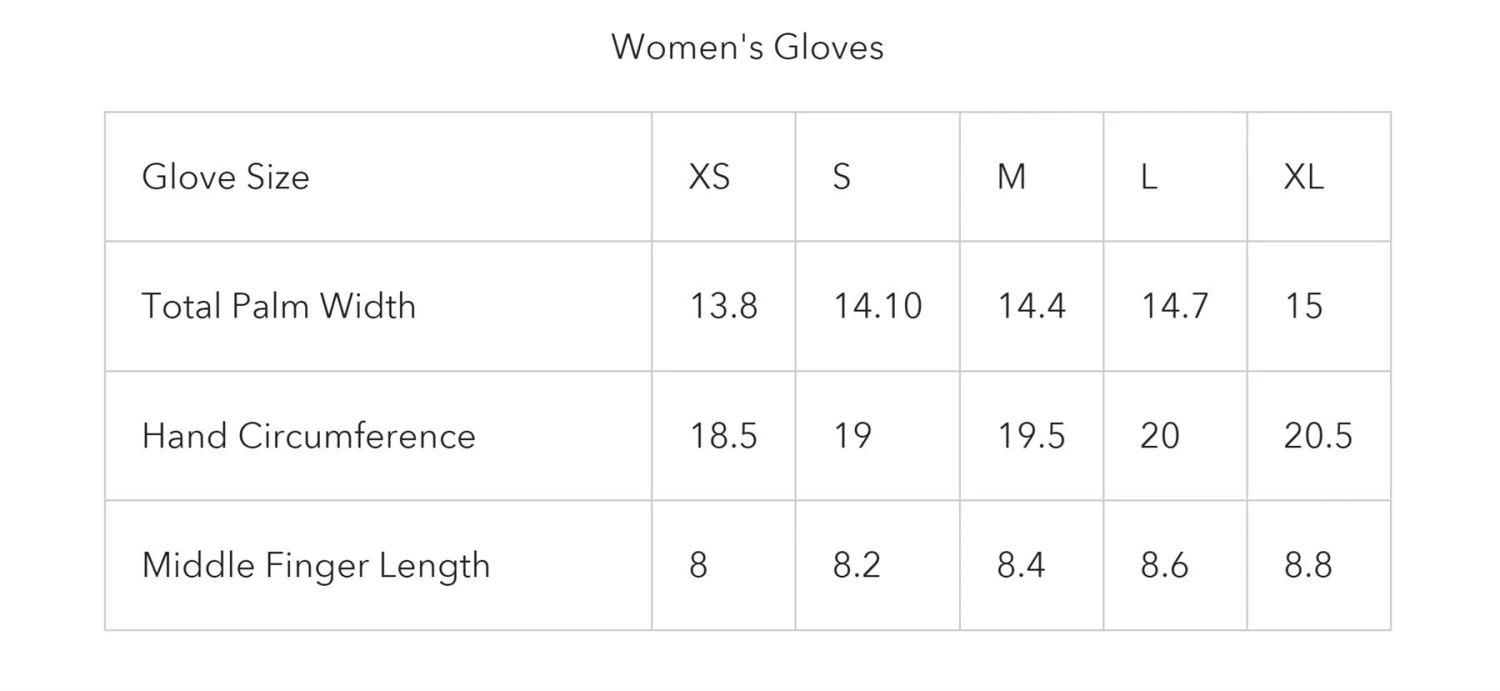The height and width of the screenshot is (691, 1500).
Task: Click the 14.4 palm width value
Action: (x=1031, y=306)
